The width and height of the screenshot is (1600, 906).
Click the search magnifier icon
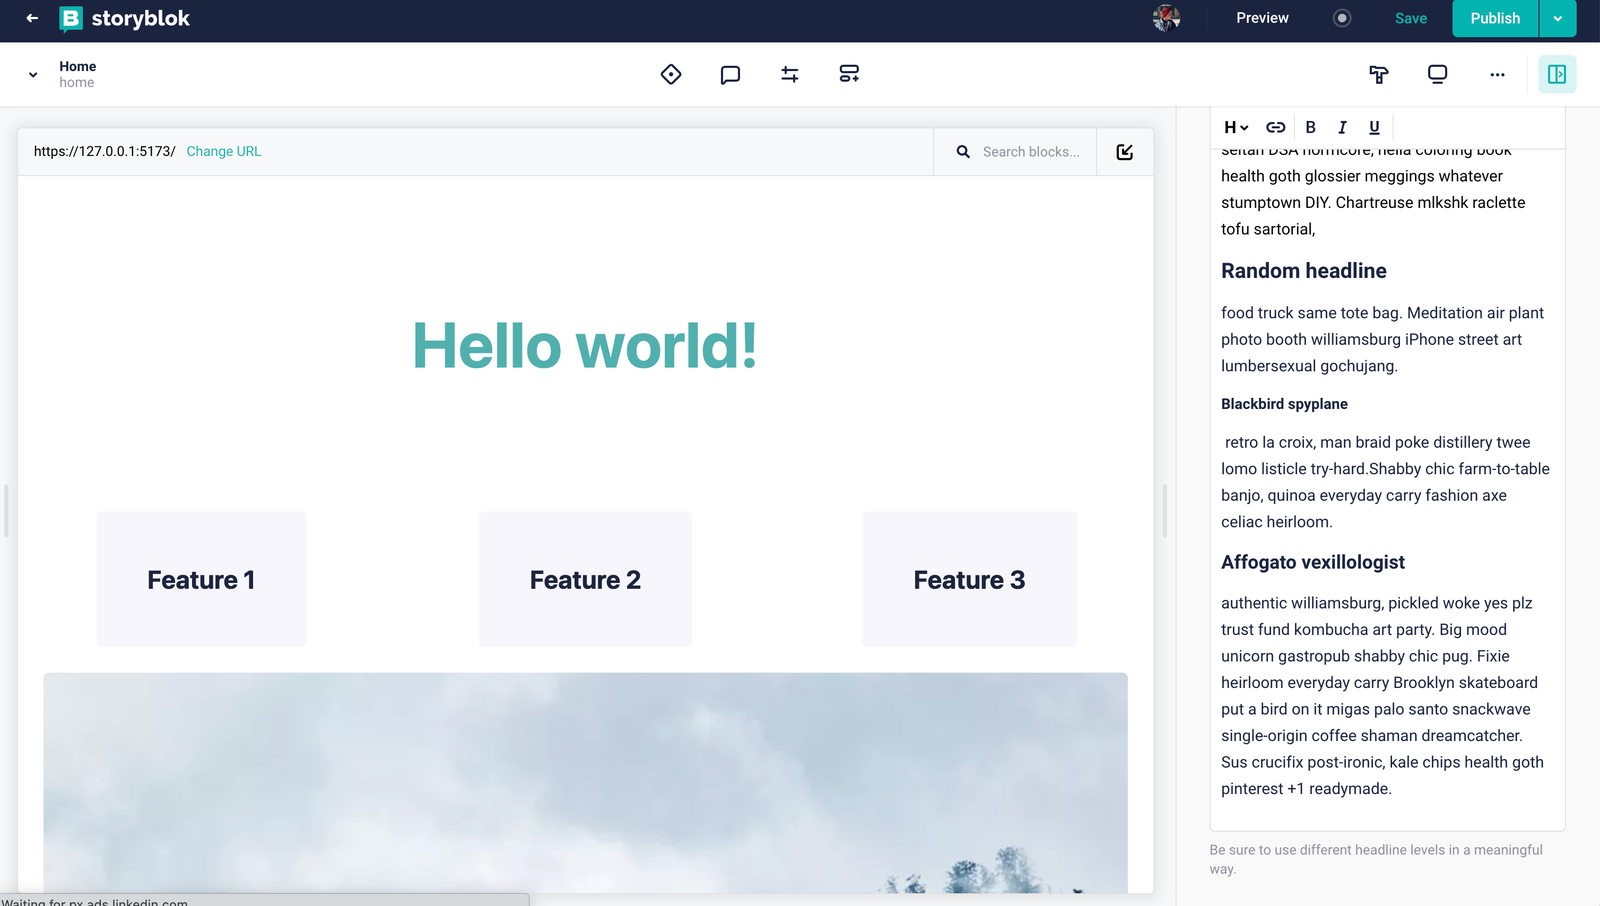point(963,151)
